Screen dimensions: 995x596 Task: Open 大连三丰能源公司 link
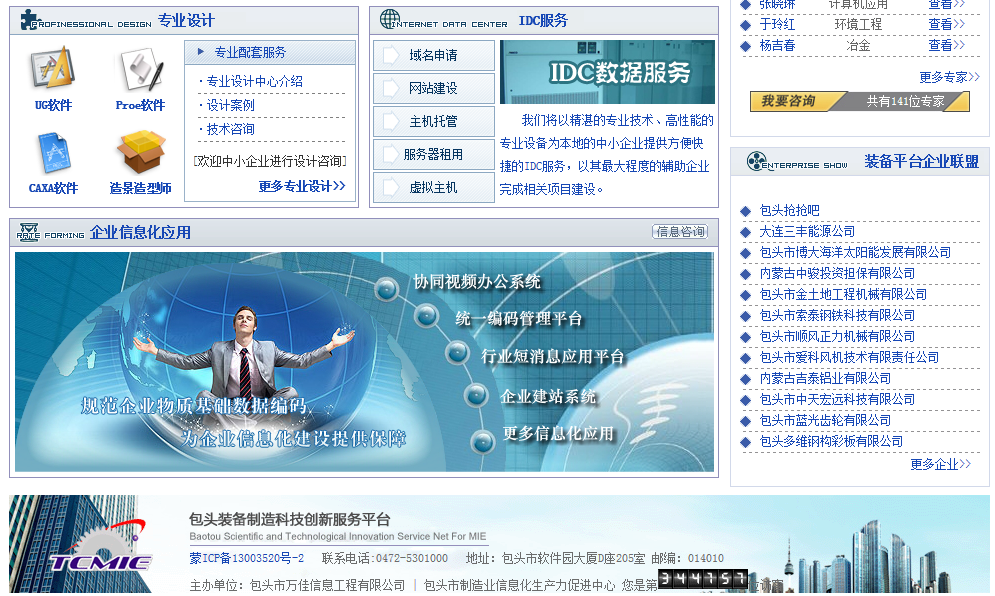click(x=807, y=231)
